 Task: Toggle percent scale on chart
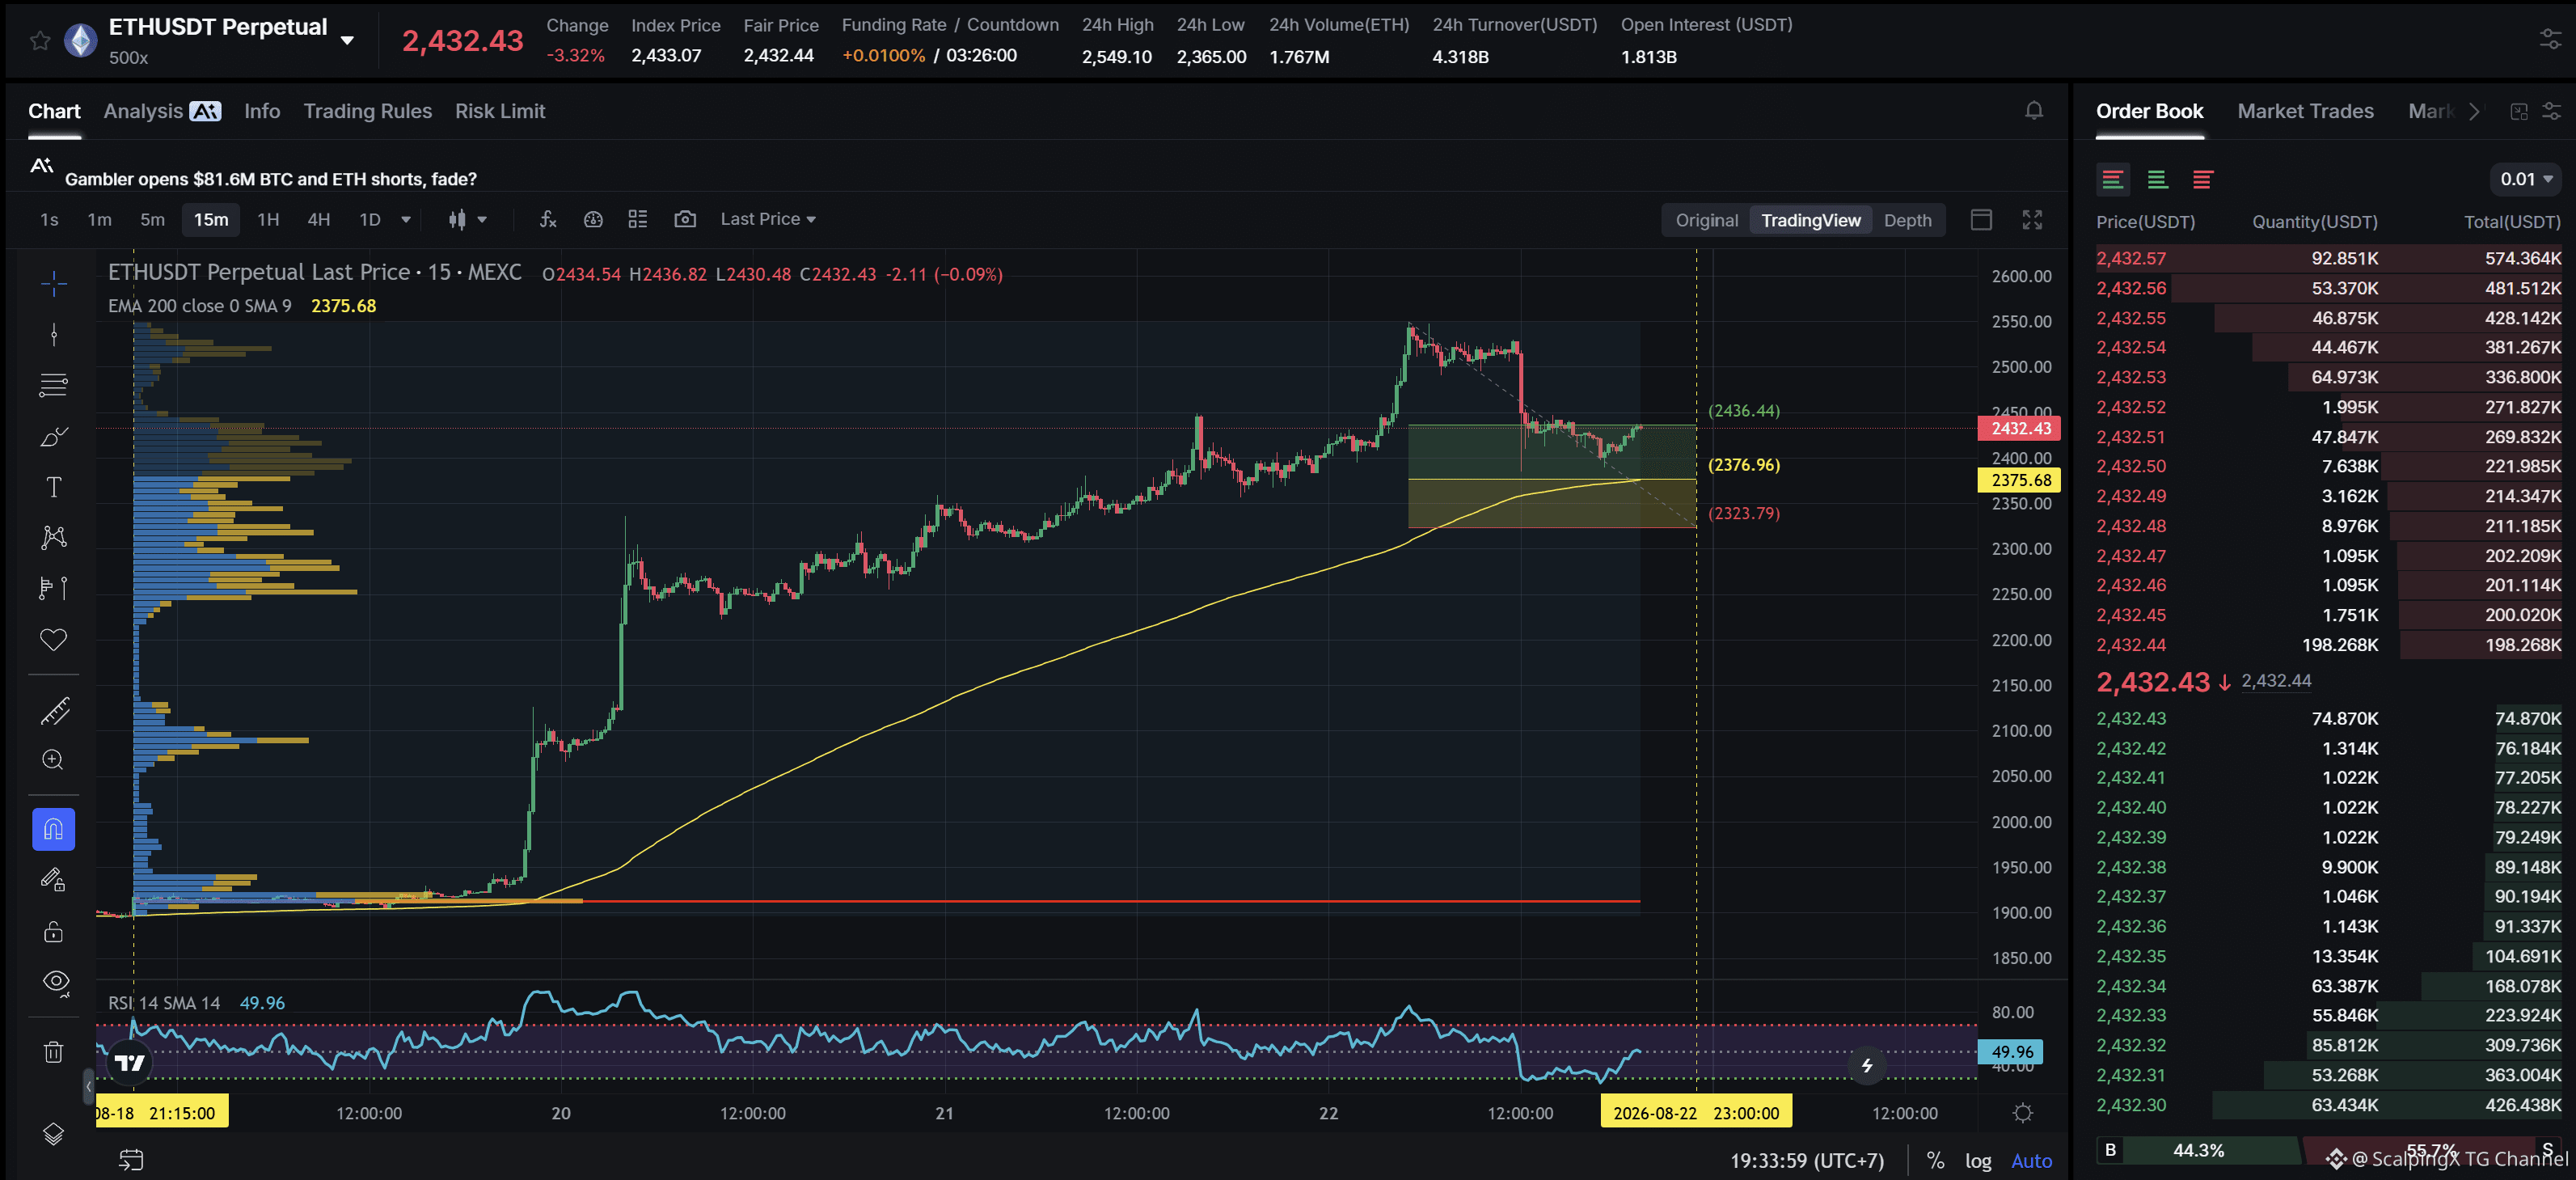(x=1936, y=1161)
